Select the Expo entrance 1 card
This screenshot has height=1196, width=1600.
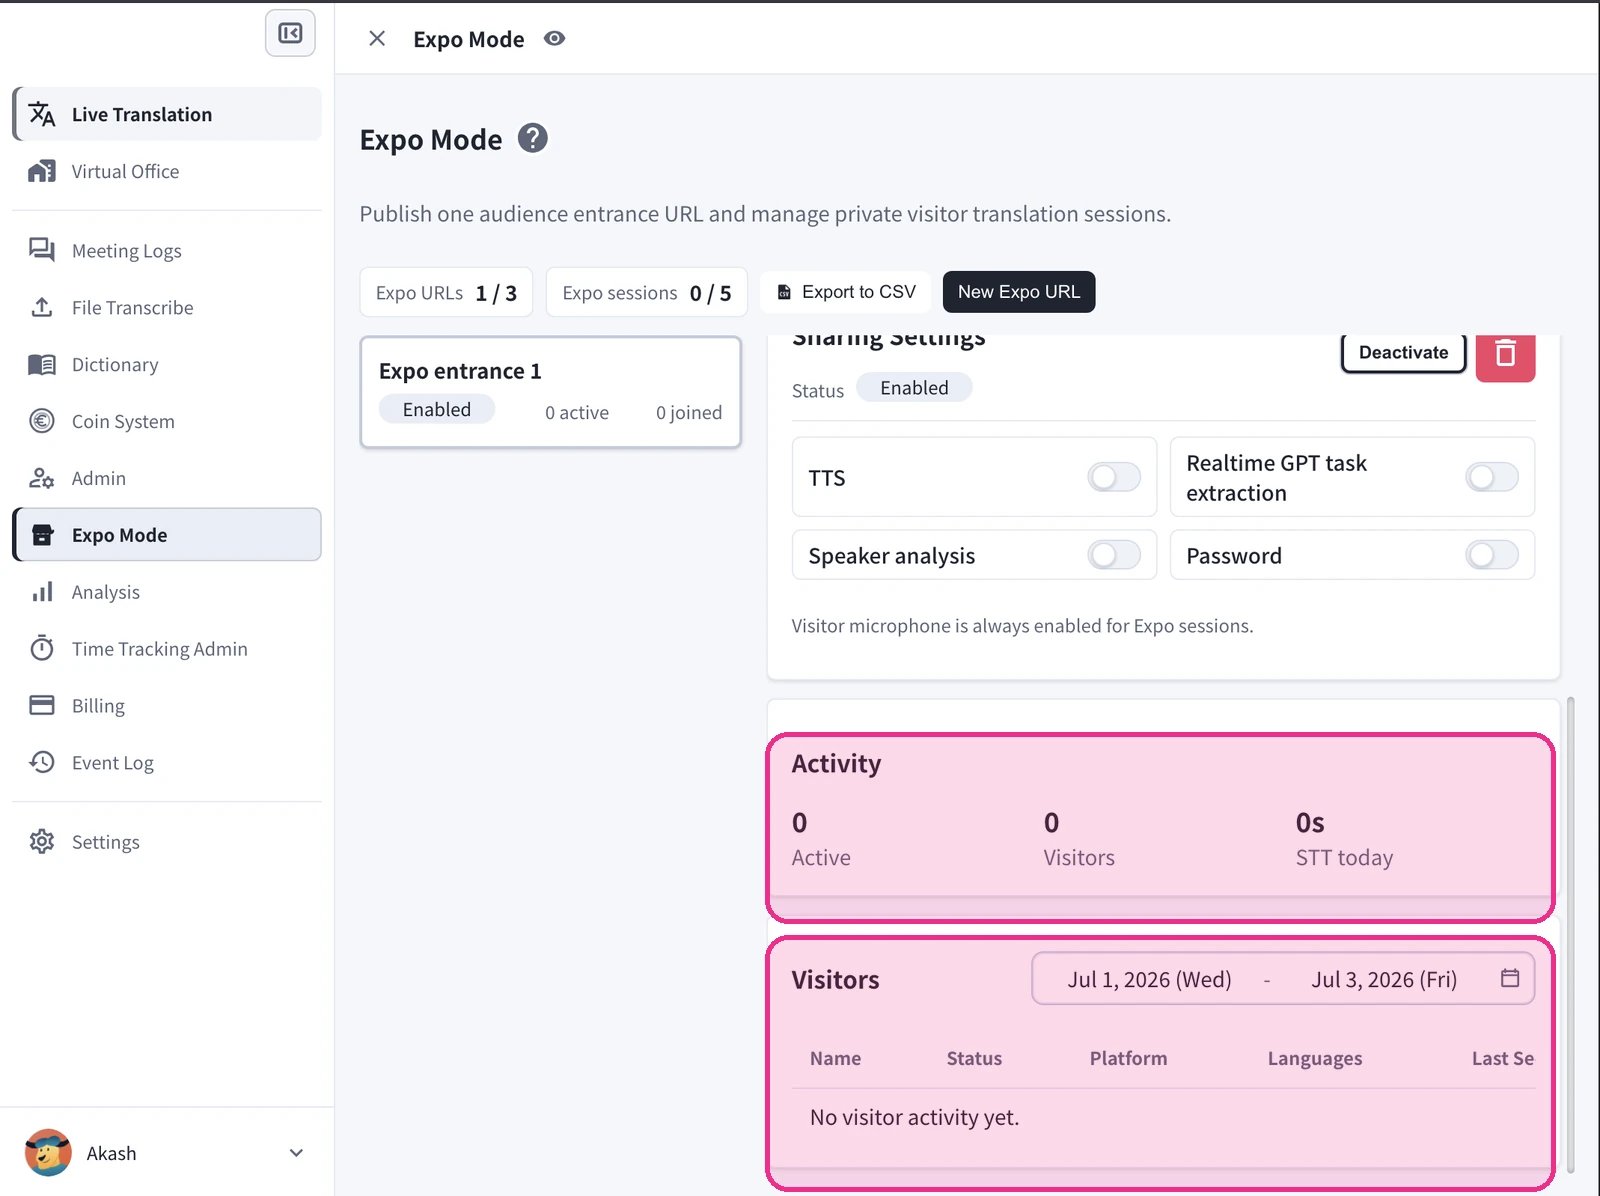[550, 392]
